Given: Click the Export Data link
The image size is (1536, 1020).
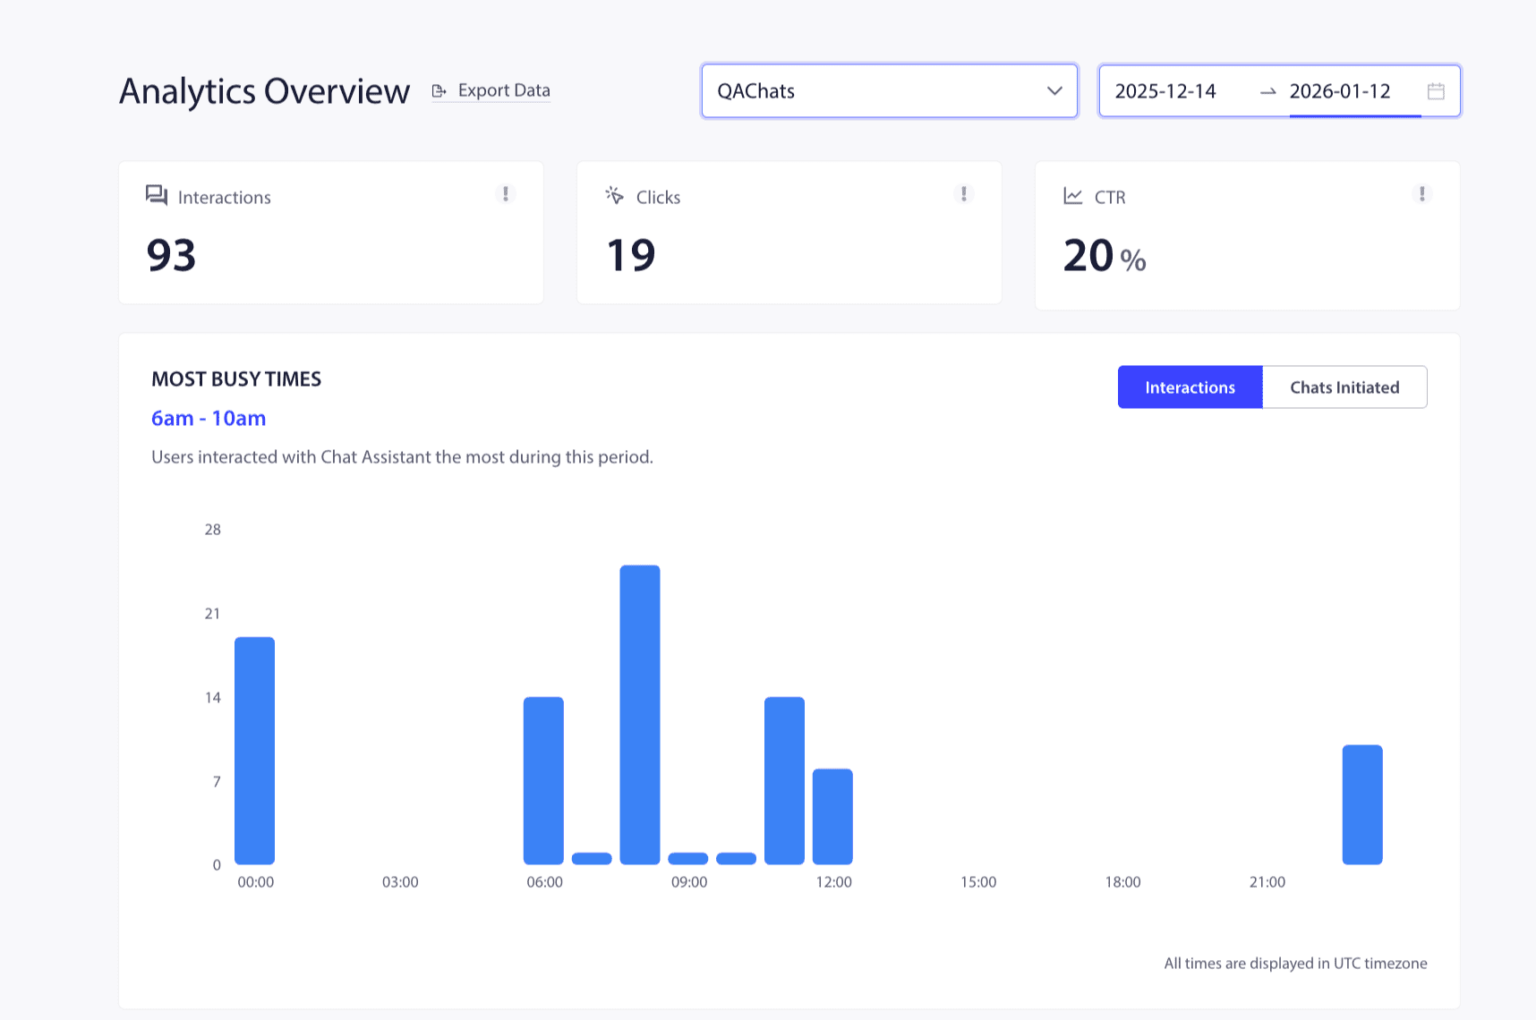Looking at the screenshot, I should 503,90.
